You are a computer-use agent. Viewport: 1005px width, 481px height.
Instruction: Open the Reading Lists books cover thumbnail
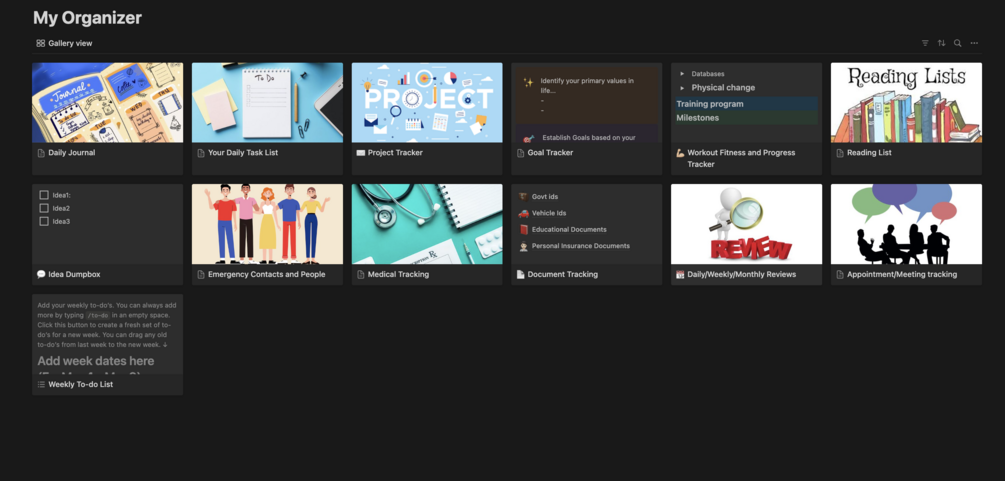906,103
